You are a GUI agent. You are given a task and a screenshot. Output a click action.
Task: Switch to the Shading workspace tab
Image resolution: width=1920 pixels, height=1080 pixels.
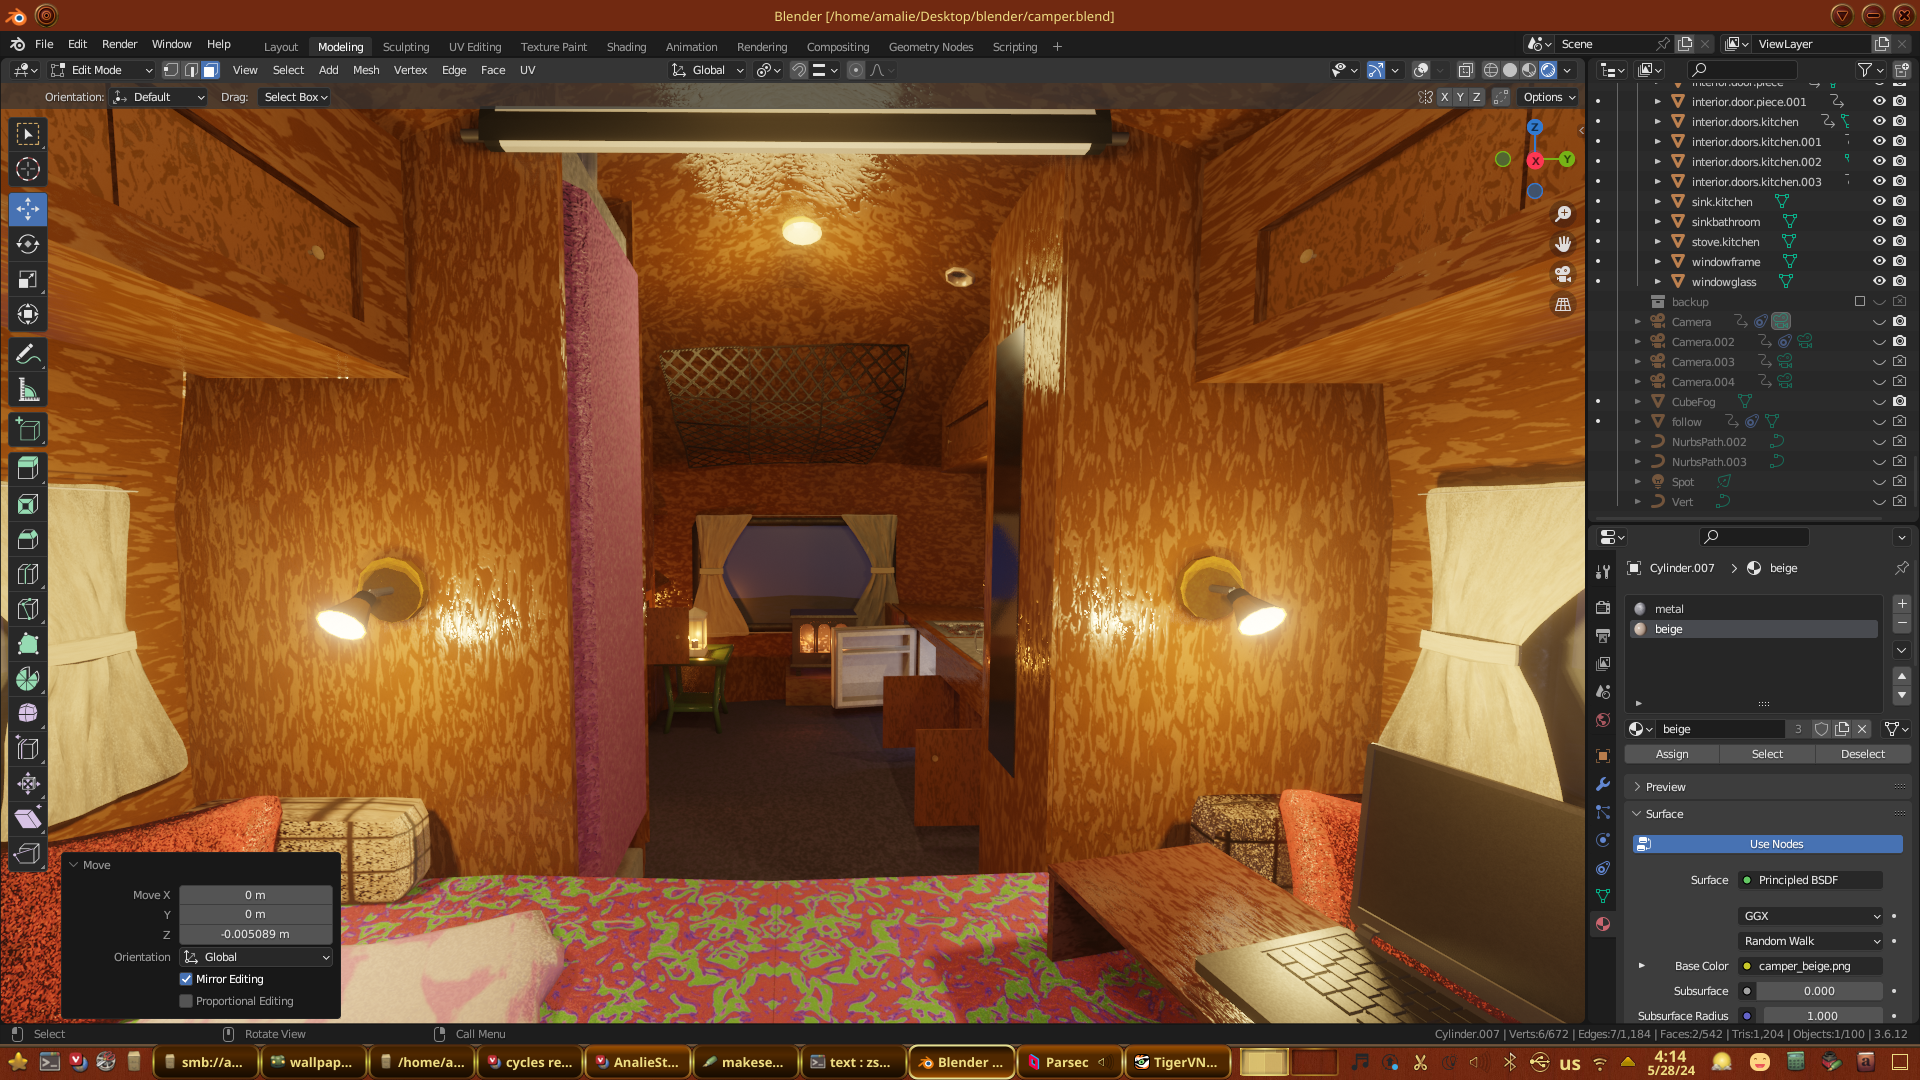click(x=626, y=47)
